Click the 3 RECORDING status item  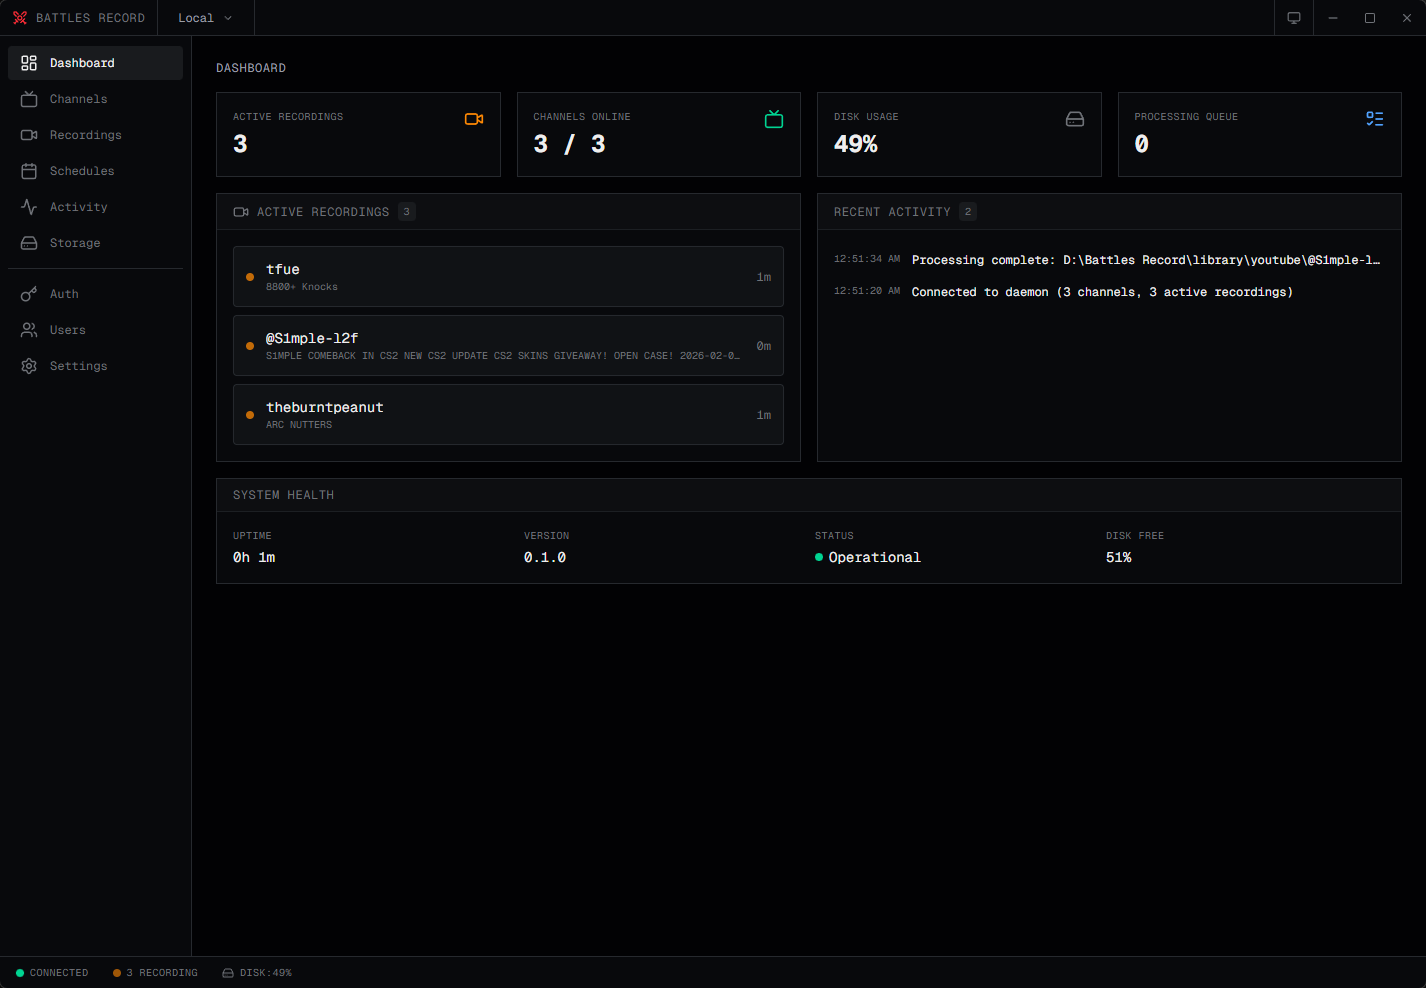(155, 972)
